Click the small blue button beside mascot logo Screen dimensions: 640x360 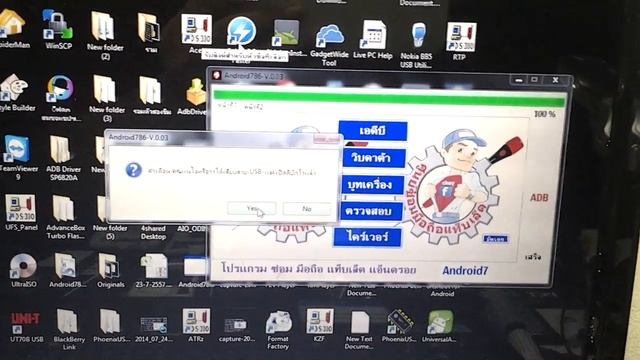[x=496, y=238]
